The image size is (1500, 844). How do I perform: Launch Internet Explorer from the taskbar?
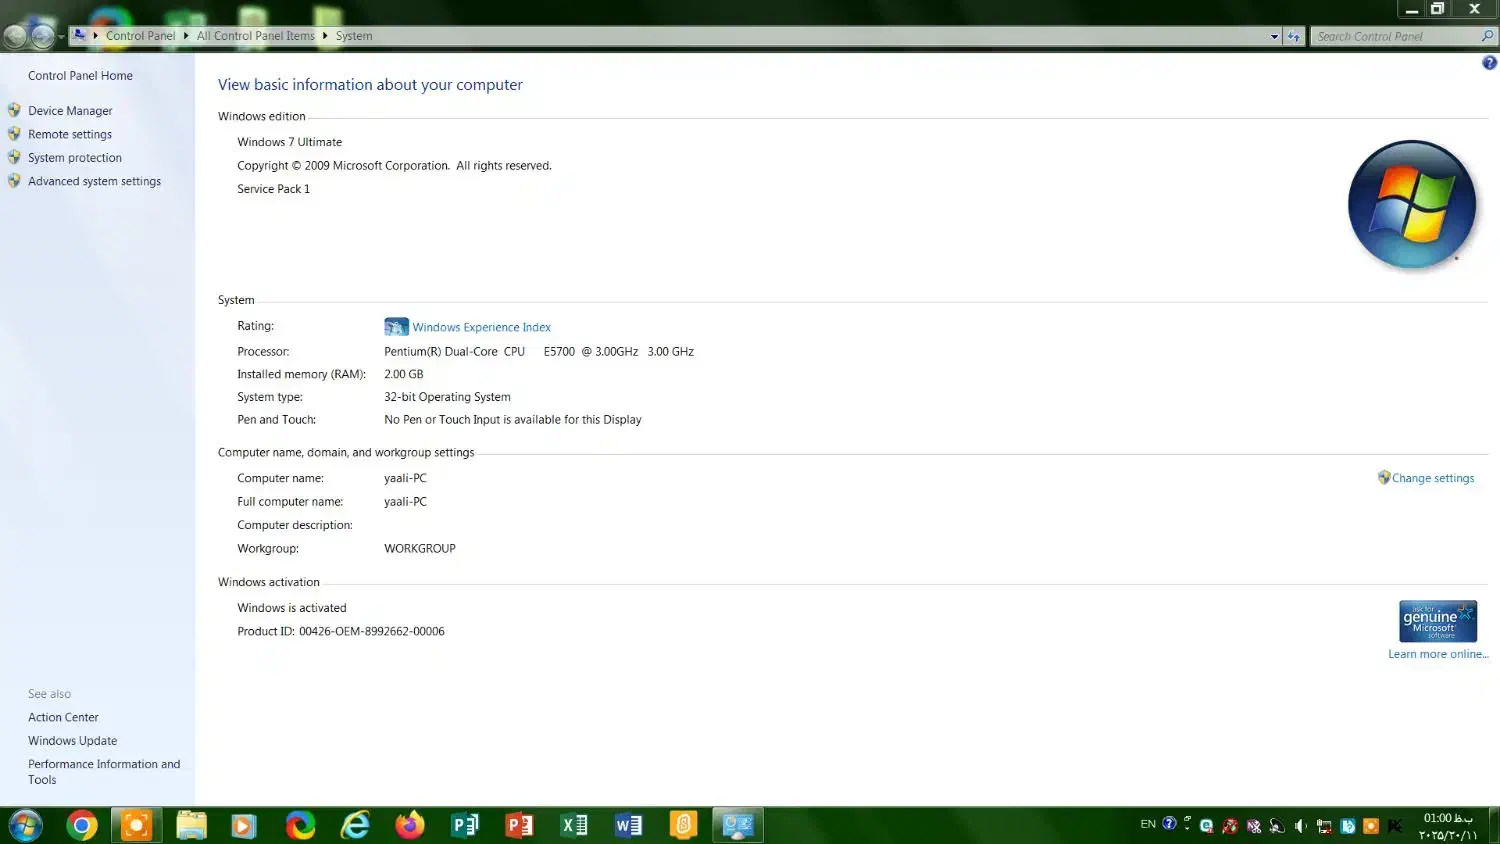click(x=355, y=825)
